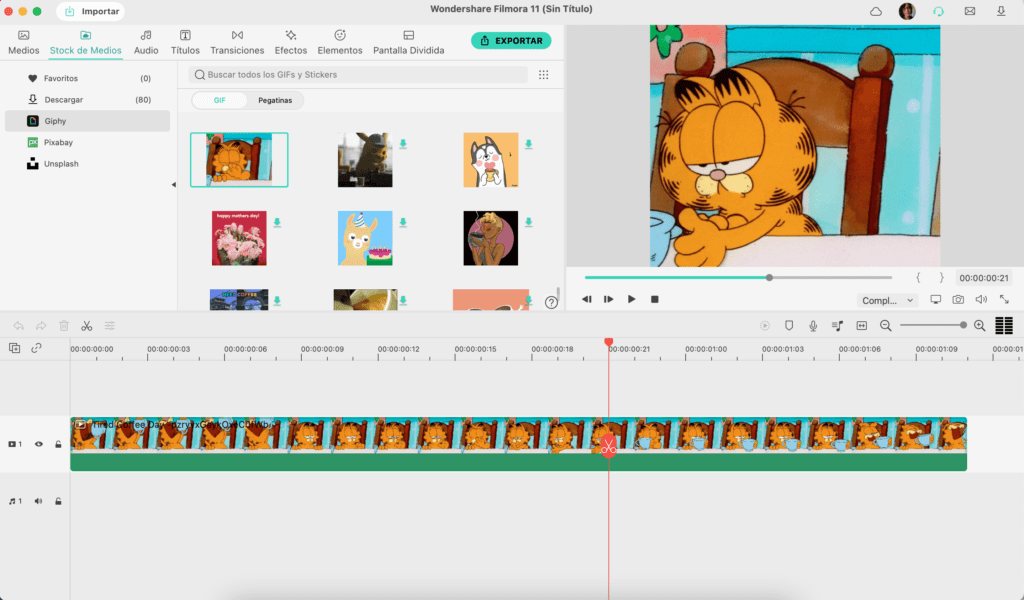Redo the last timeline action
The width and height of the screenshot is (1024, 600).
point(41,326)
